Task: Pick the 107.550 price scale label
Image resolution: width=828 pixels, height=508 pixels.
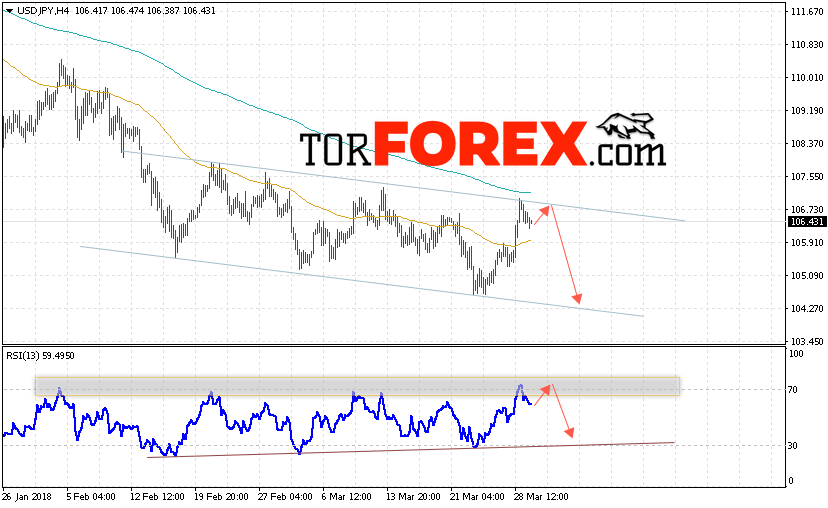Action: [807, 177]
